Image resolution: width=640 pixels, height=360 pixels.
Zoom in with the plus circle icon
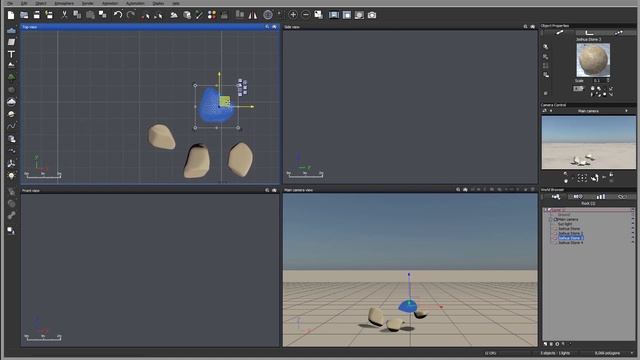point(293,15)
